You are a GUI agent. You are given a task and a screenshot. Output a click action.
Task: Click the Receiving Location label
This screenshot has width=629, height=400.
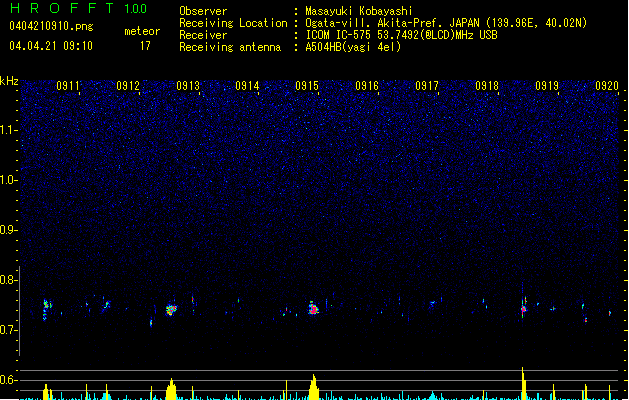(x=233, y=23)
